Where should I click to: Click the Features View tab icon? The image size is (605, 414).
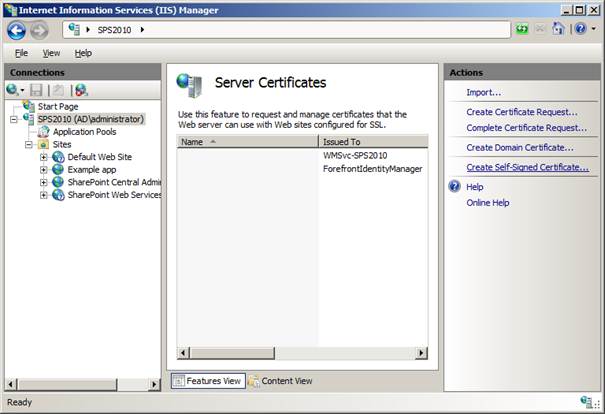tap(179, 381)
